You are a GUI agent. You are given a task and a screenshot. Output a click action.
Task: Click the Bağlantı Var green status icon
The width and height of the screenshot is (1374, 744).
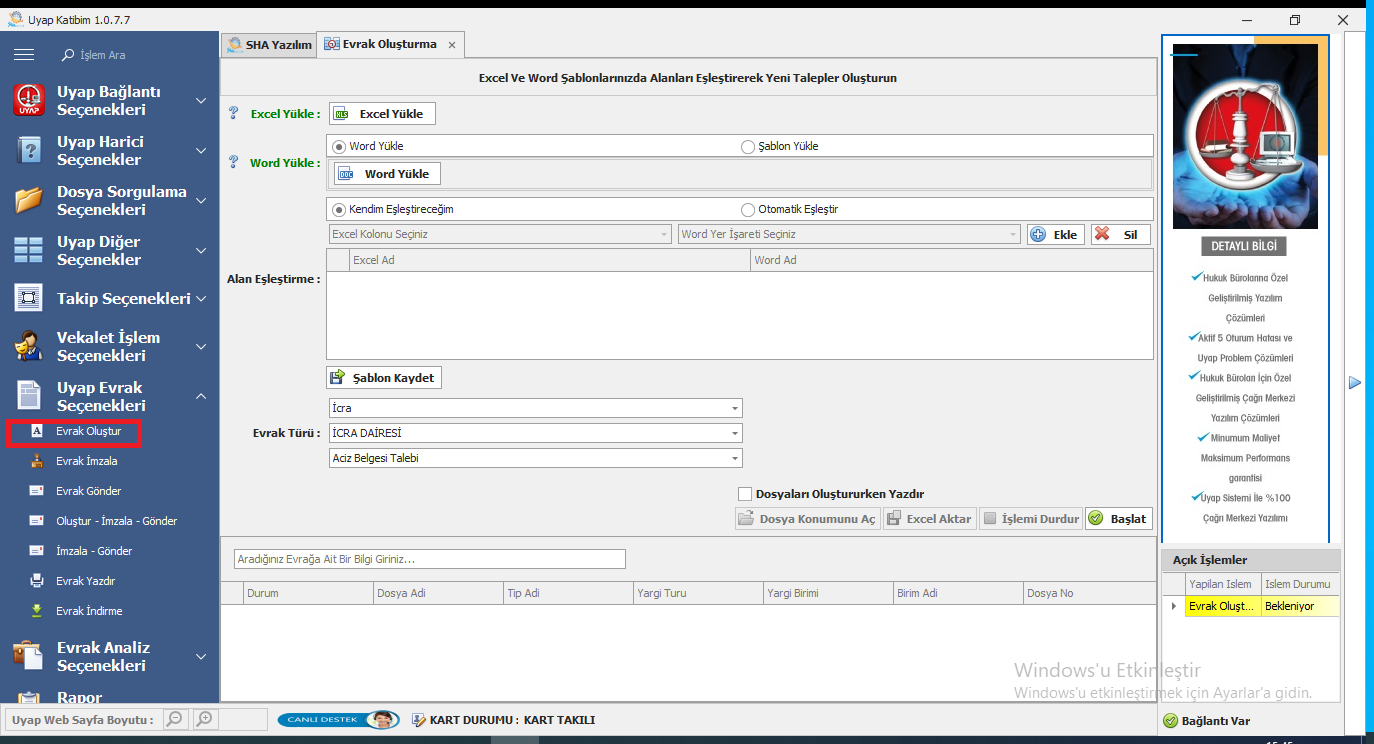coord(1171,720)
